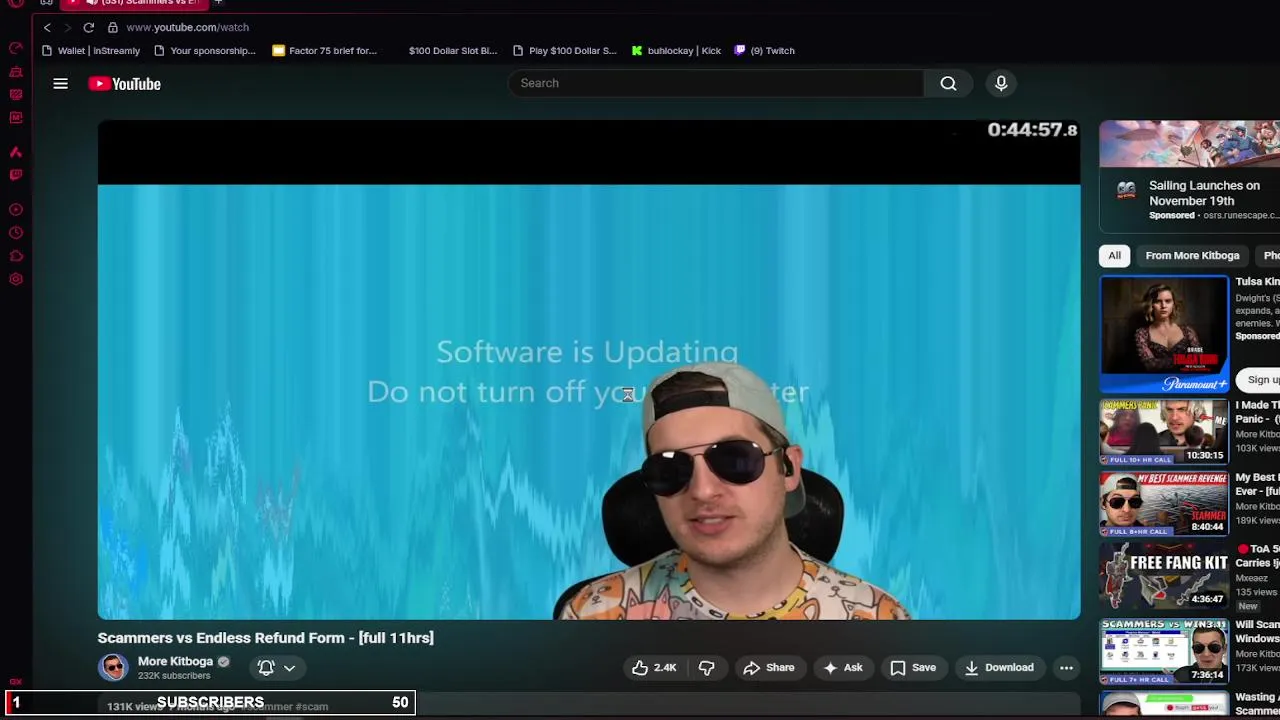Viewport: 1280px width, 720px height.
Task: Click the Share button
Action: 769,668
